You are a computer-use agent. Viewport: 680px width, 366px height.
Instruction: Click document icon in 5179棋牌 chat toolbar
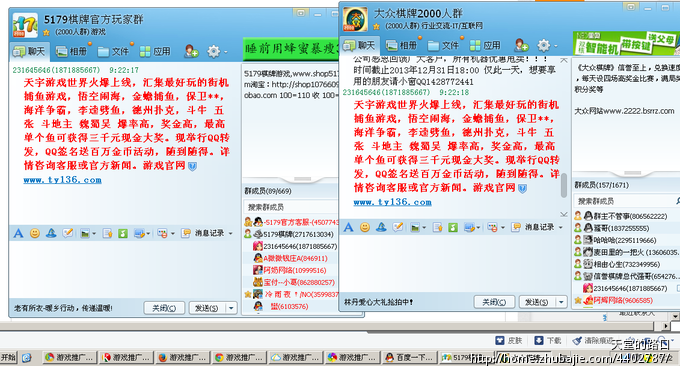pyautogui.click(x=107, y=234)
